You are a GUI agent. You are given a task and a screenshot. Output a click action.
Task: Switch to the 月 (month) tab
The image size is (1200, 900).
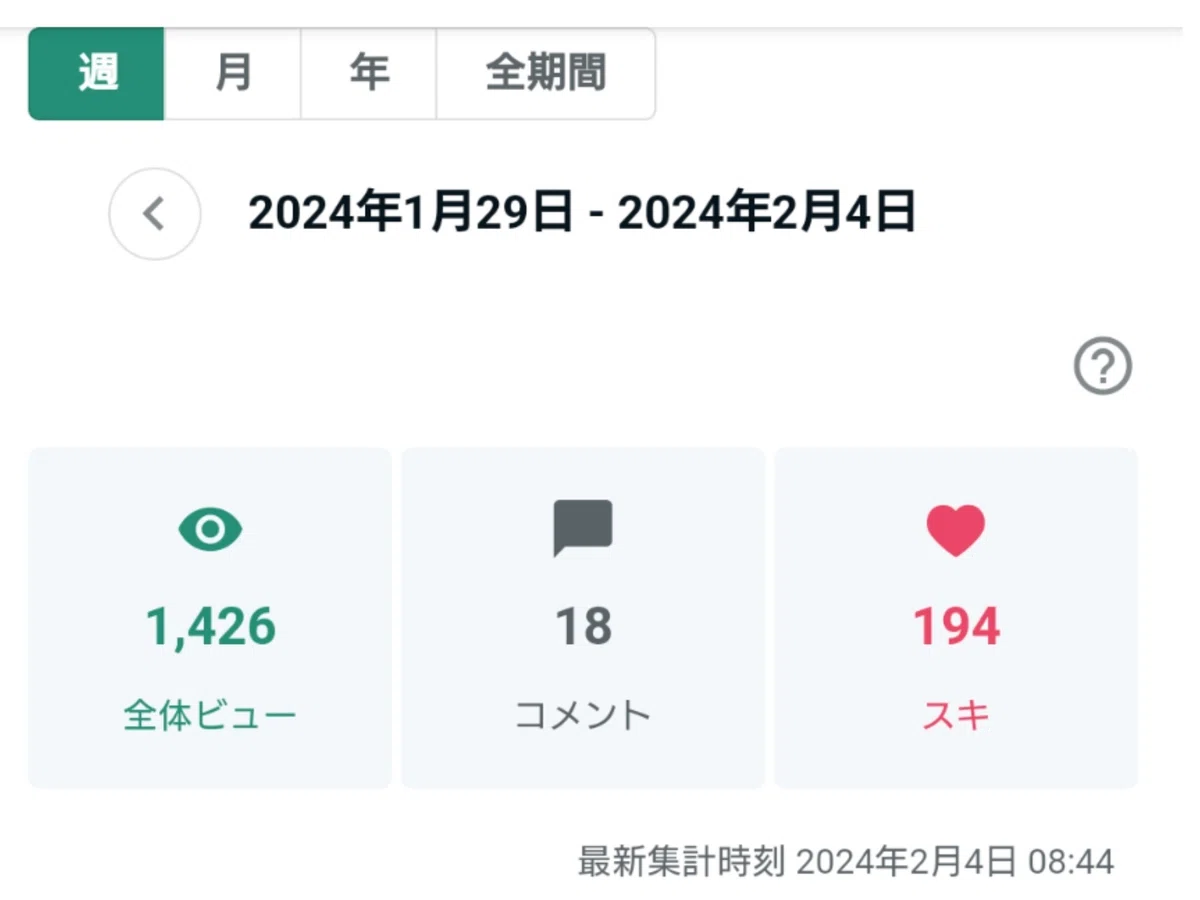[x=232, y=74]
